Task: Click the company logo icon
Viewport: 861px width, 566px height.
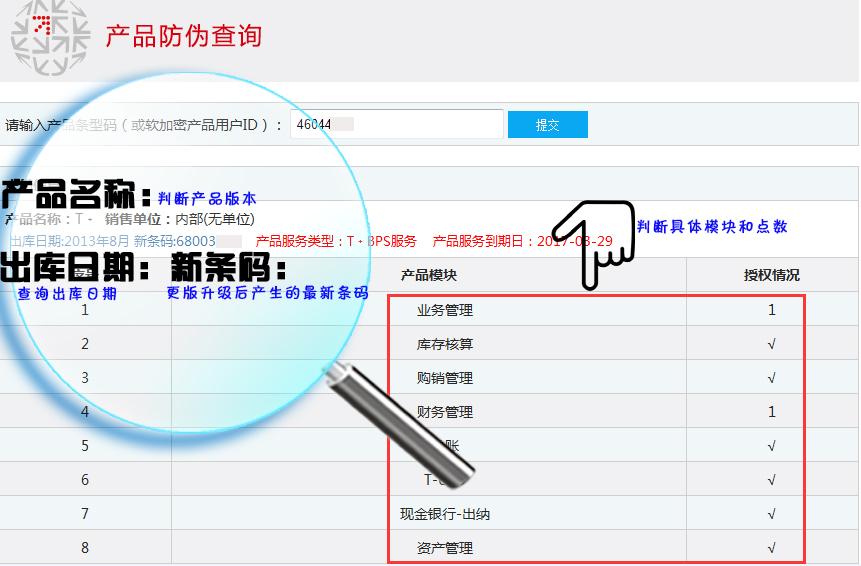Action: (x=42, y=38)
